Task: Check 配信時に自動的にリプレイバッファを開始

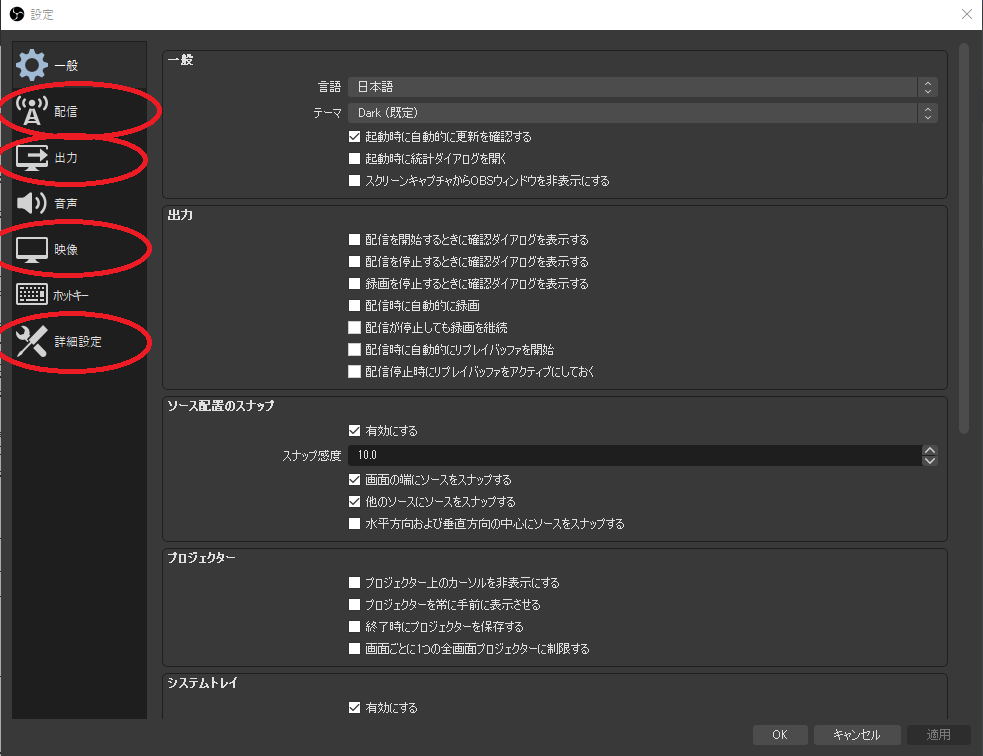Action: (354, 349)
